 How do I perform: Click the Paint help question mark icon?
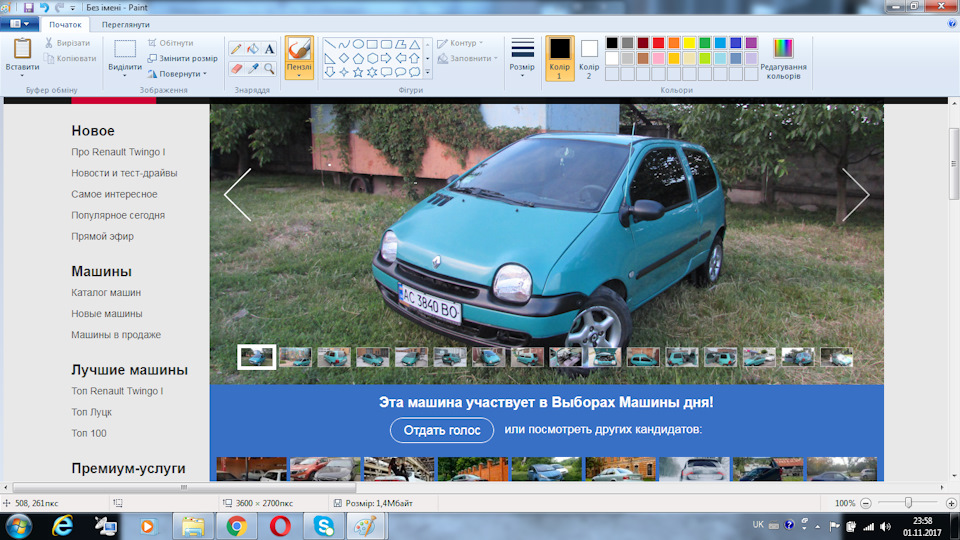point(951,24)
